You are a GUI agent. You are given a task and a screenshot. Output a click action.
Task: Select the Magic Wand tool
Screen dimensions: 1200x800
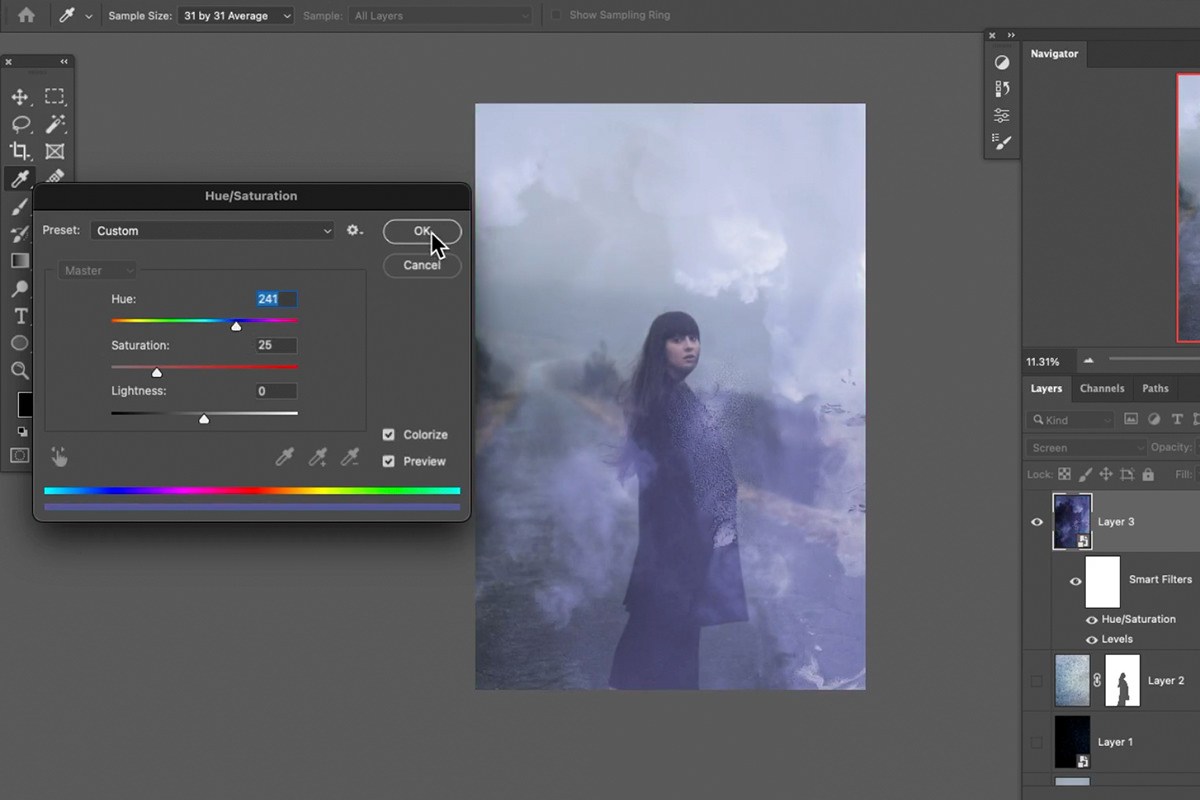(55, 124)
